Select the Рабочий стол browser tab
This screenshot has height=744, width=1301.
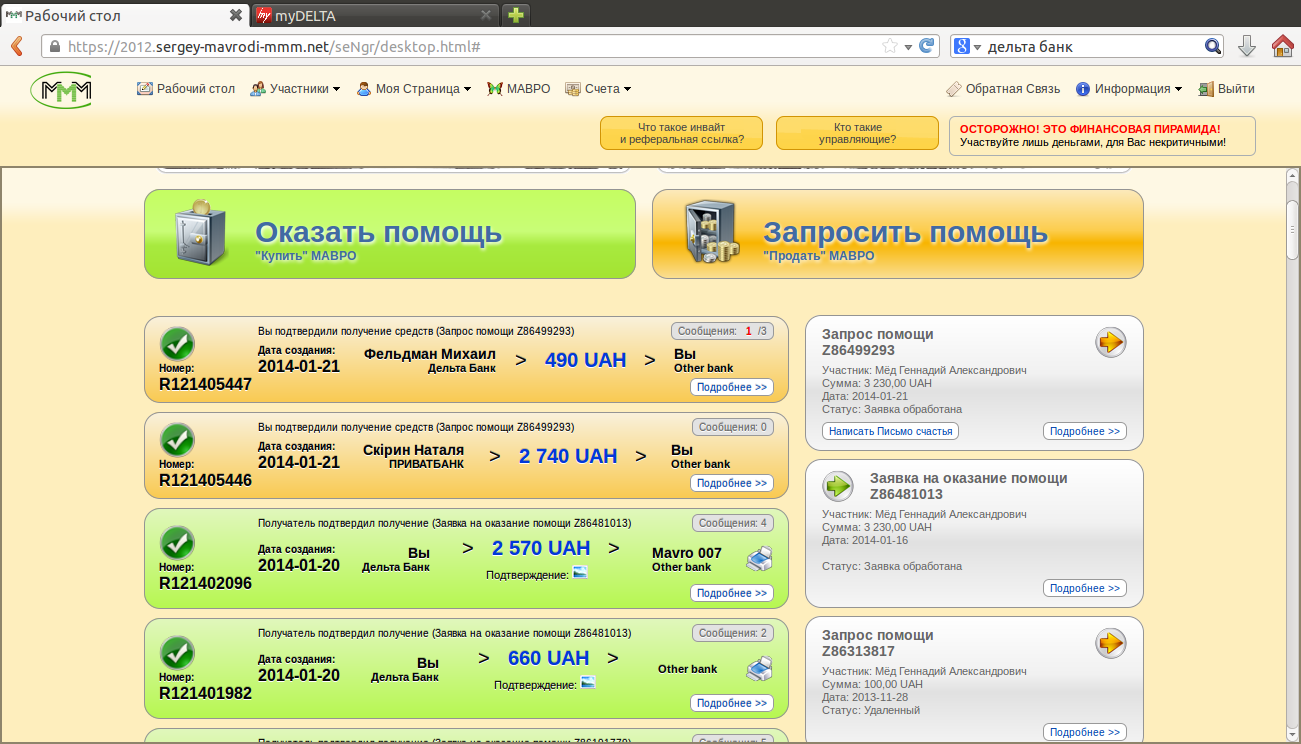coord(124,15)
